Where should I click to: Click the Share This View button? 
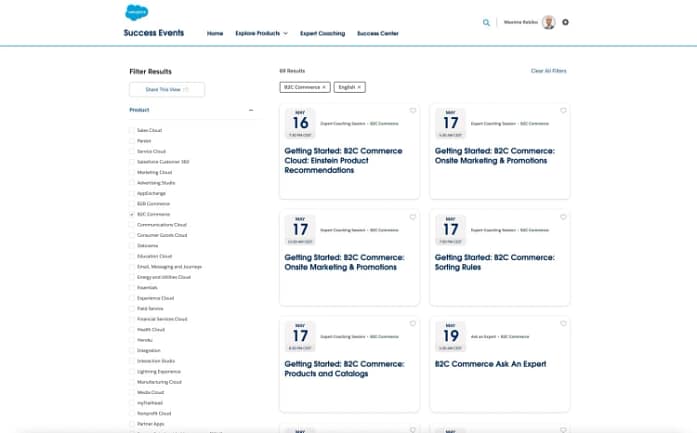(166, 90)
